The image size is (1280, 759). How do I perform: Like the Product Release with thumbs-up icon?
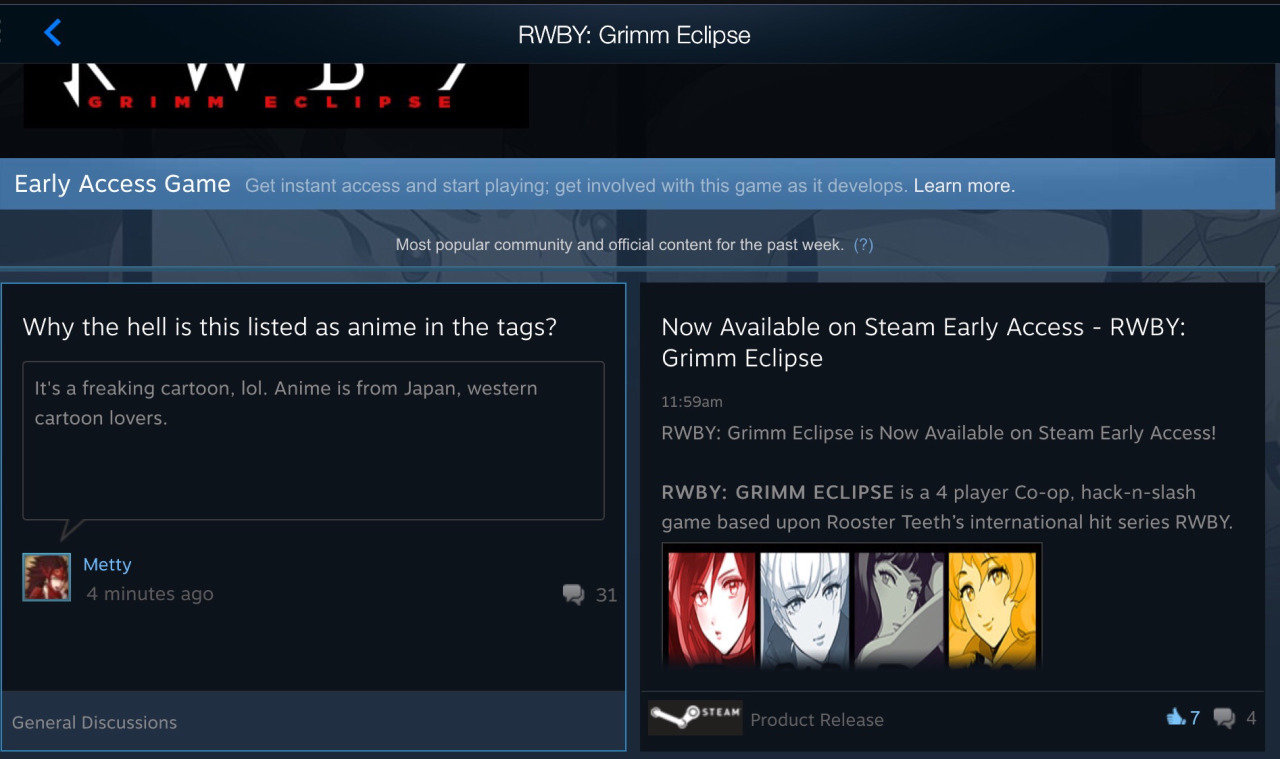[1175, 717]
